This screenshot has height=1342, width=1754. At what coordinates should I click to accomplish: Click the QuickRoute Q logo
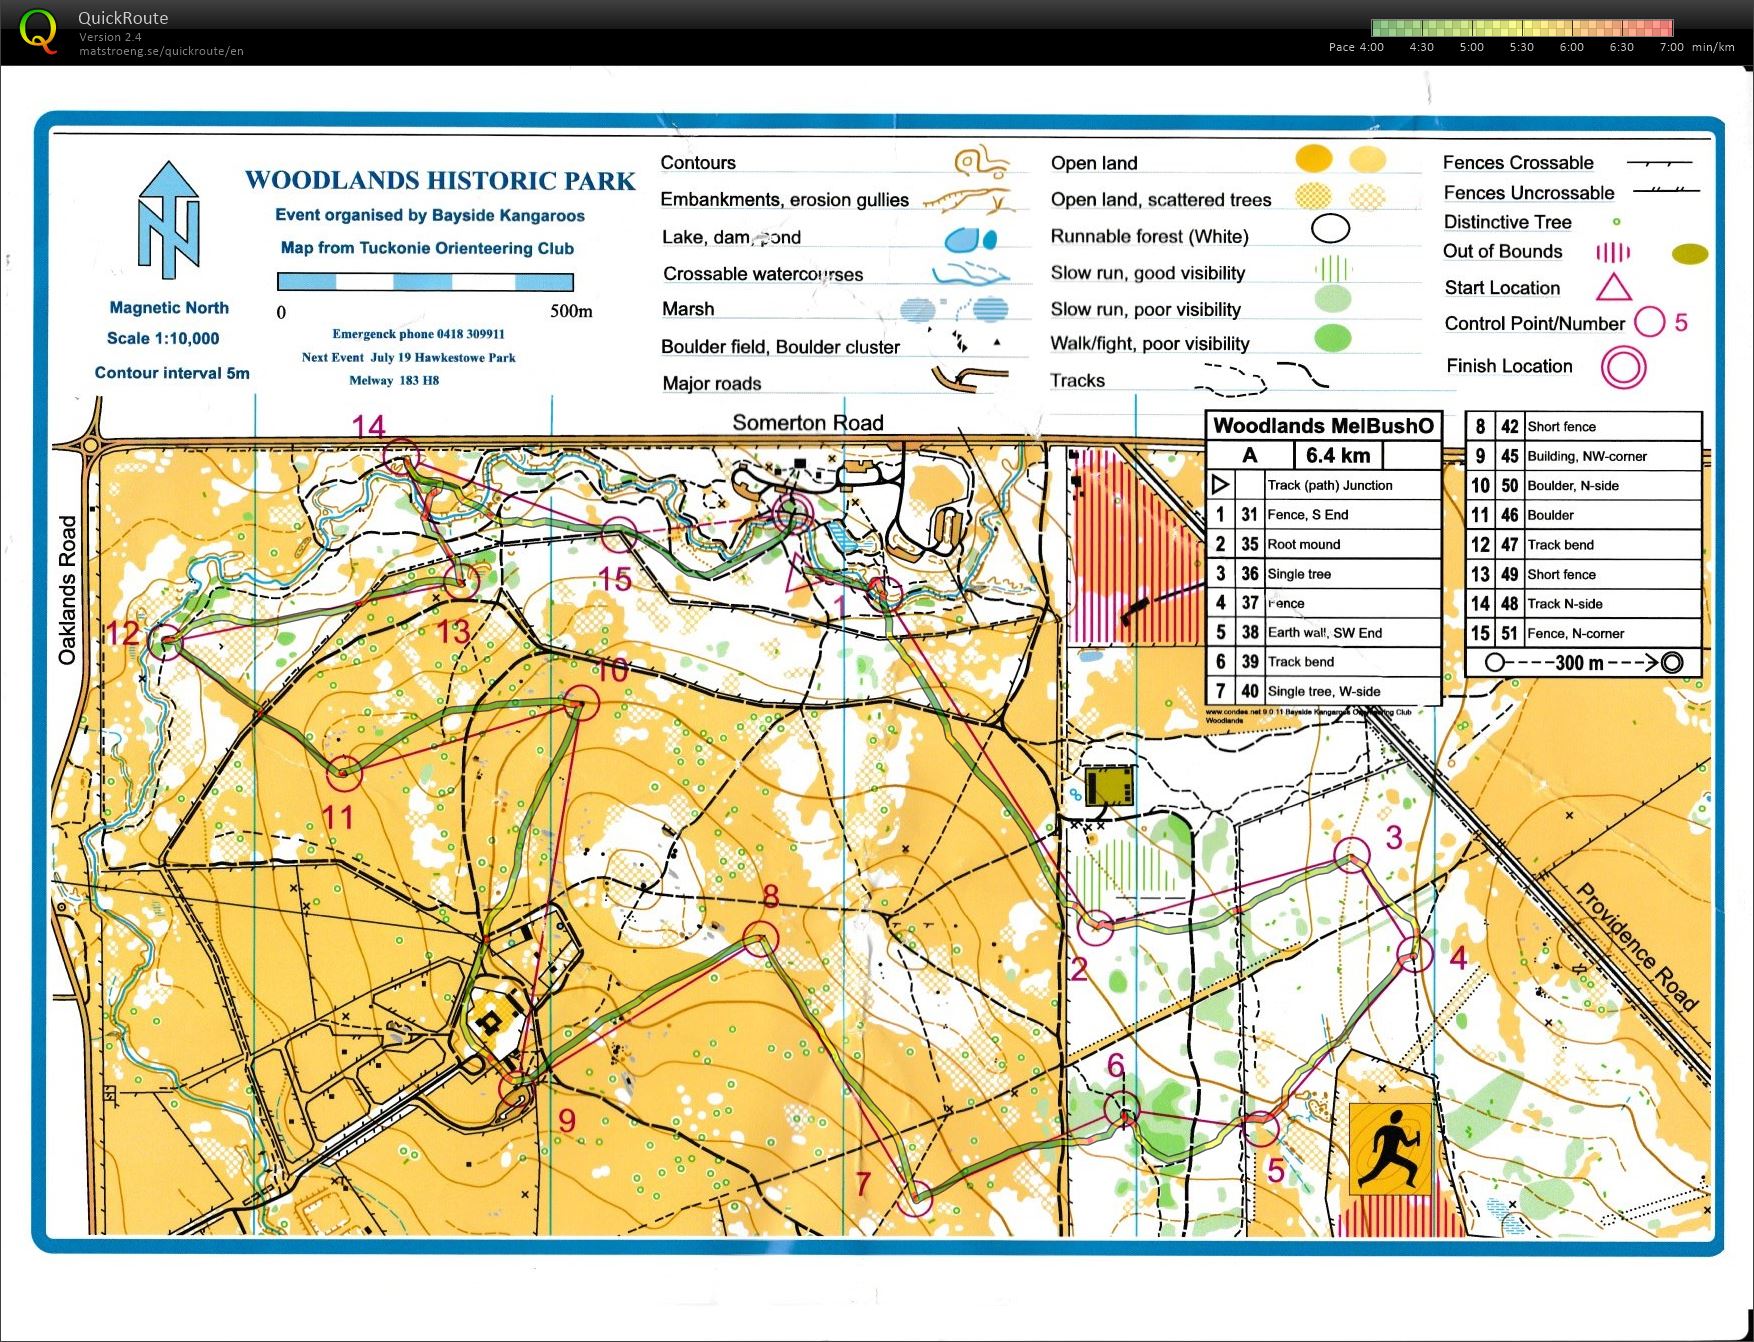tap(38, 30)
